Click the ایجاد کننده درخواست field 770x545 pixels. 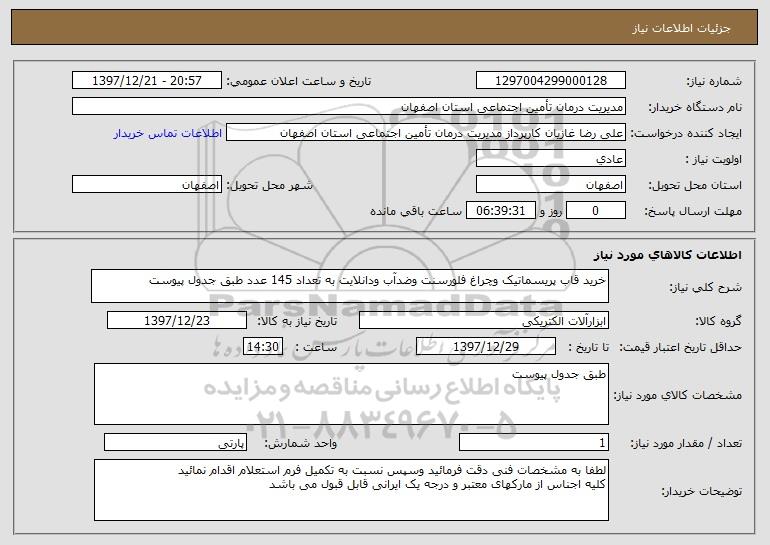point(426,133)
